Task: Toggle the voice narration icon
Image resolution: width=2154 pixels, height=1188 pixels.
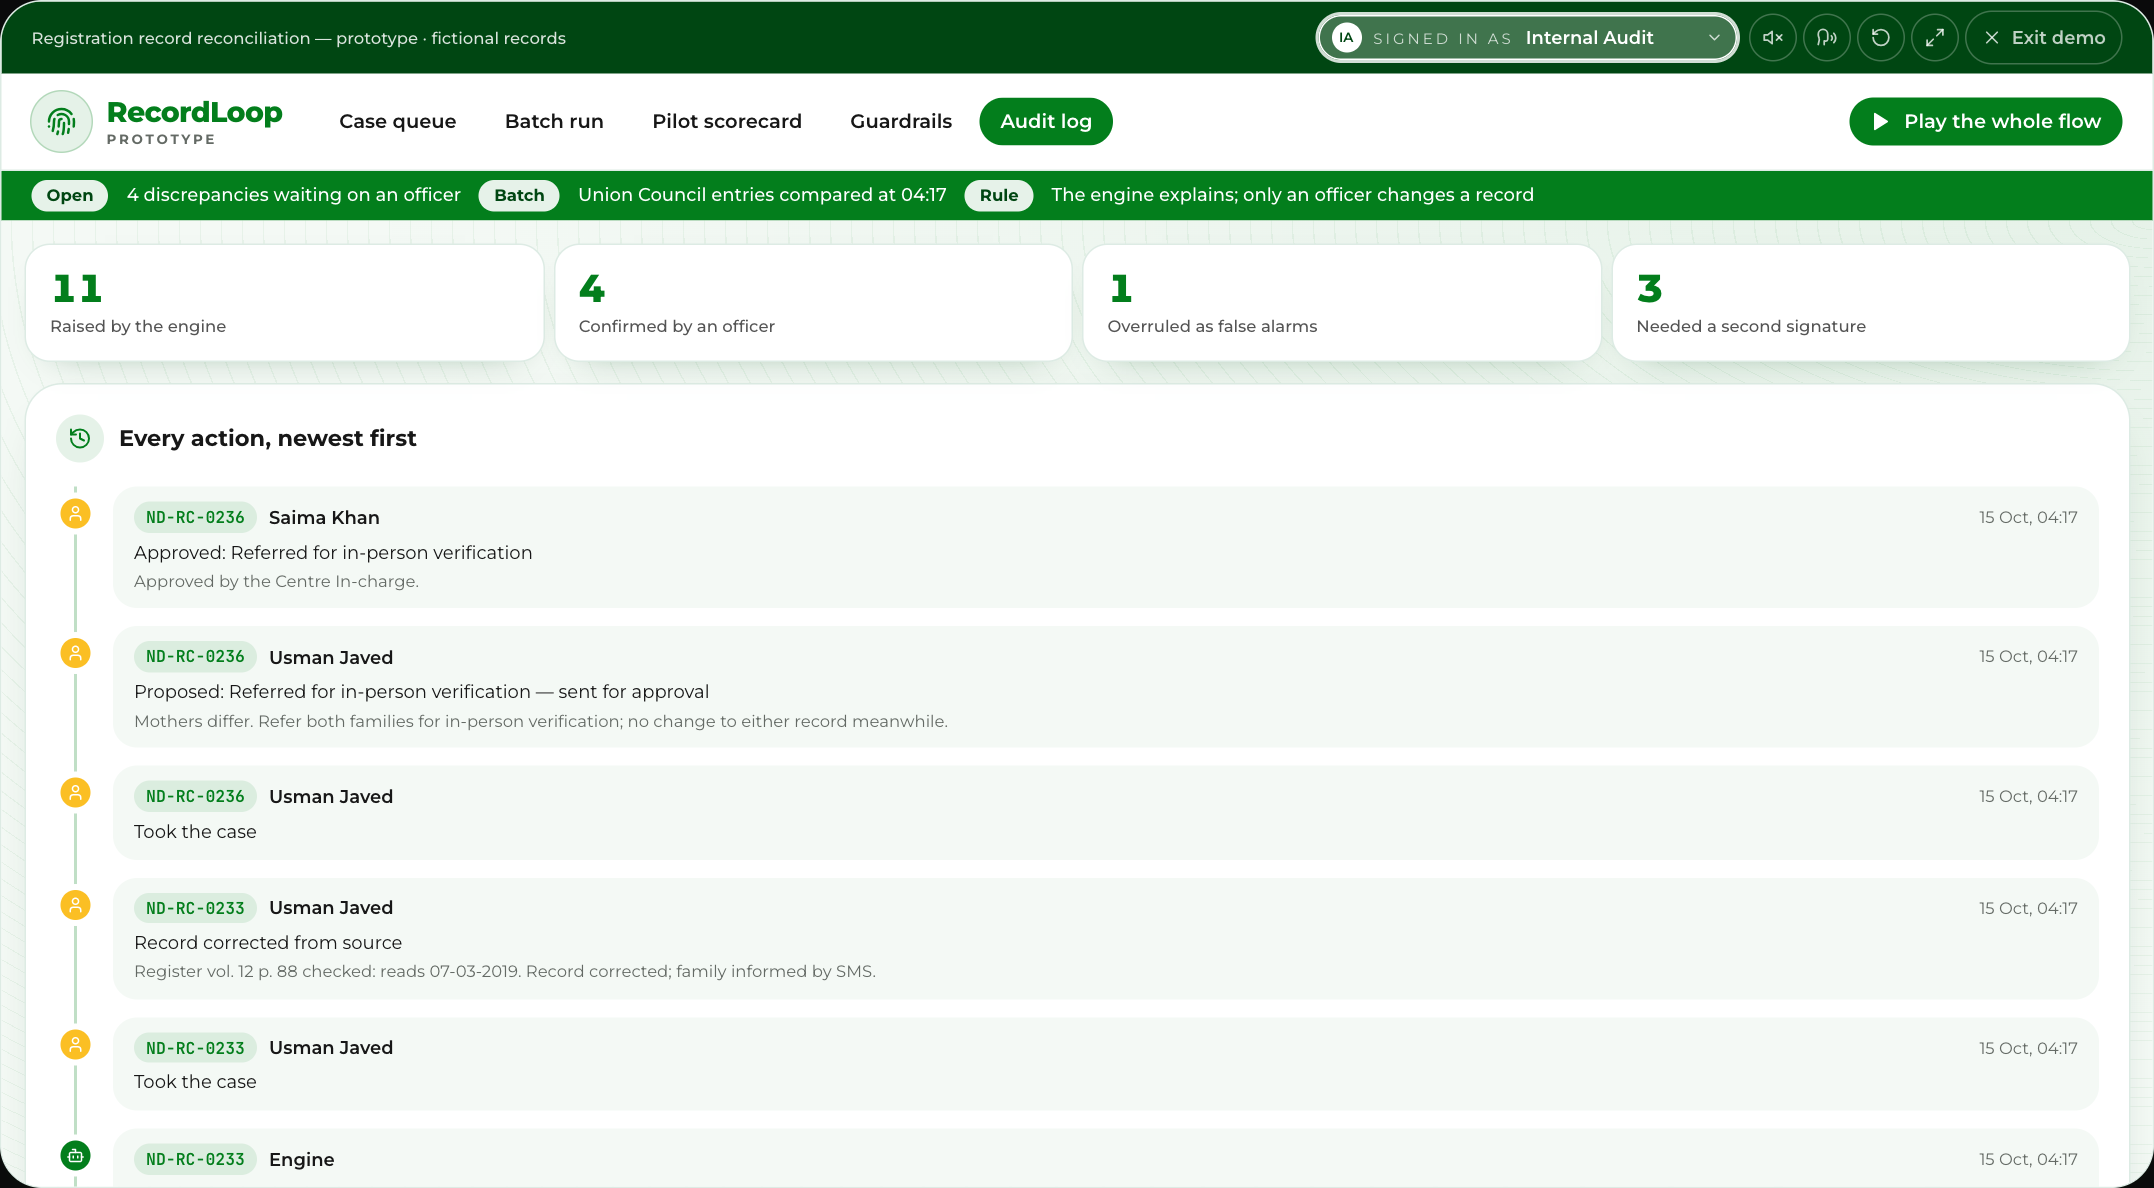Action: pos(1827,38)
